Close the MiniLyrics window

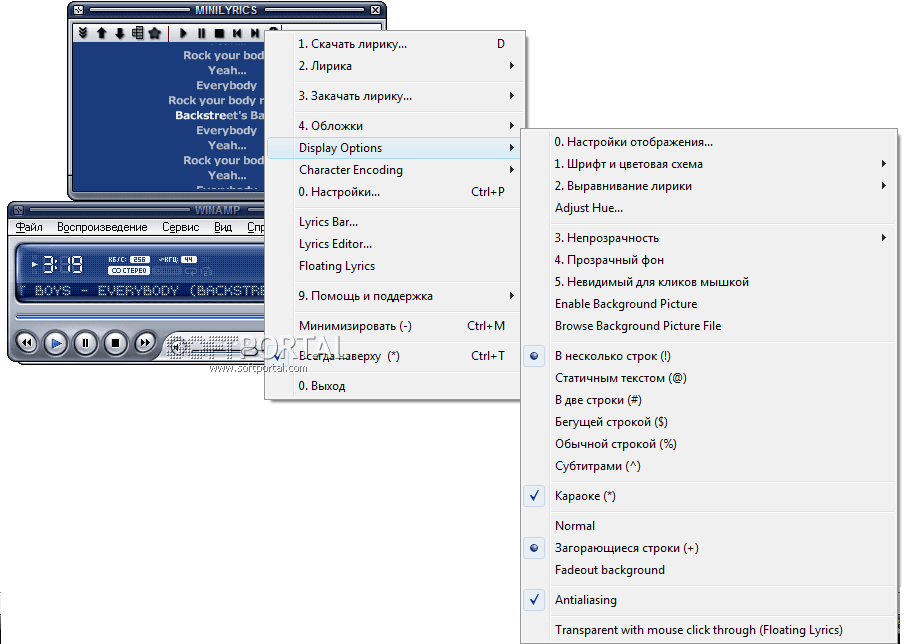coord(375,10)
